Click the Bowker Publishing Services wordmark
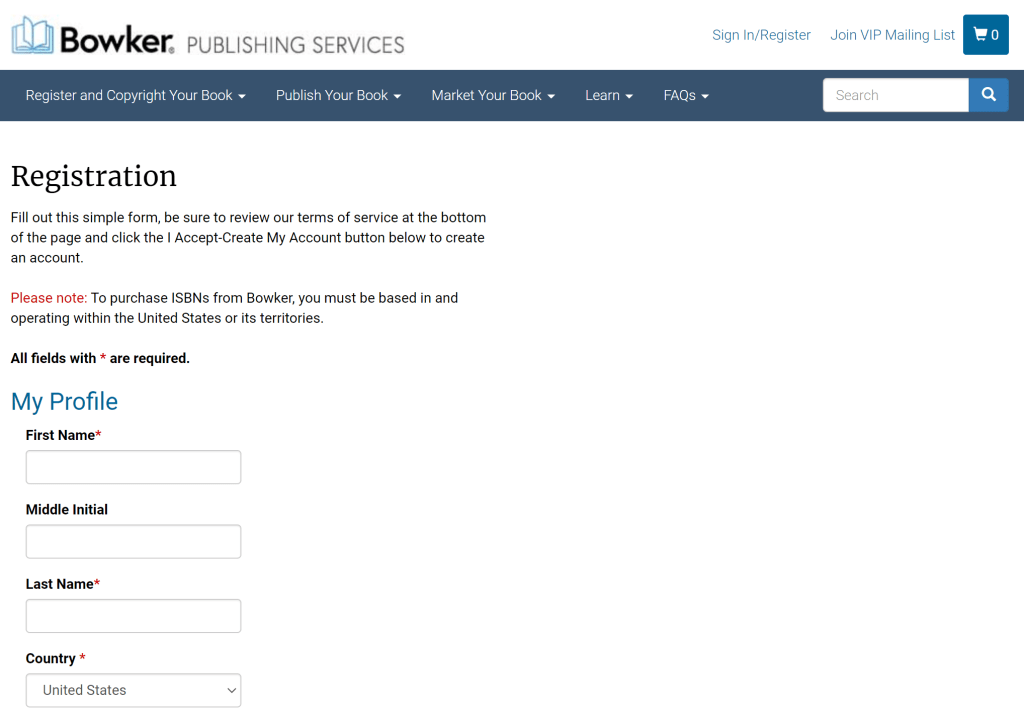This screenshot has width=1024, height=710. [x=232, y=41]
